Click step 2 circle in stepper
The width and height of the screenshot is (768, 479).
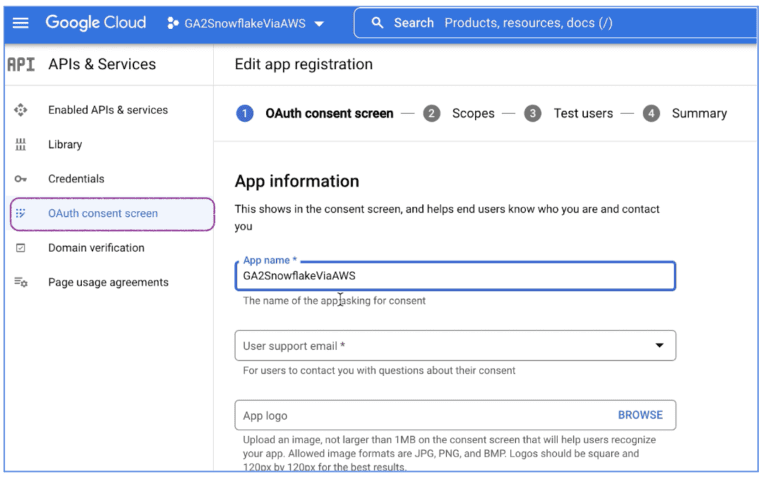coord(432,114)
